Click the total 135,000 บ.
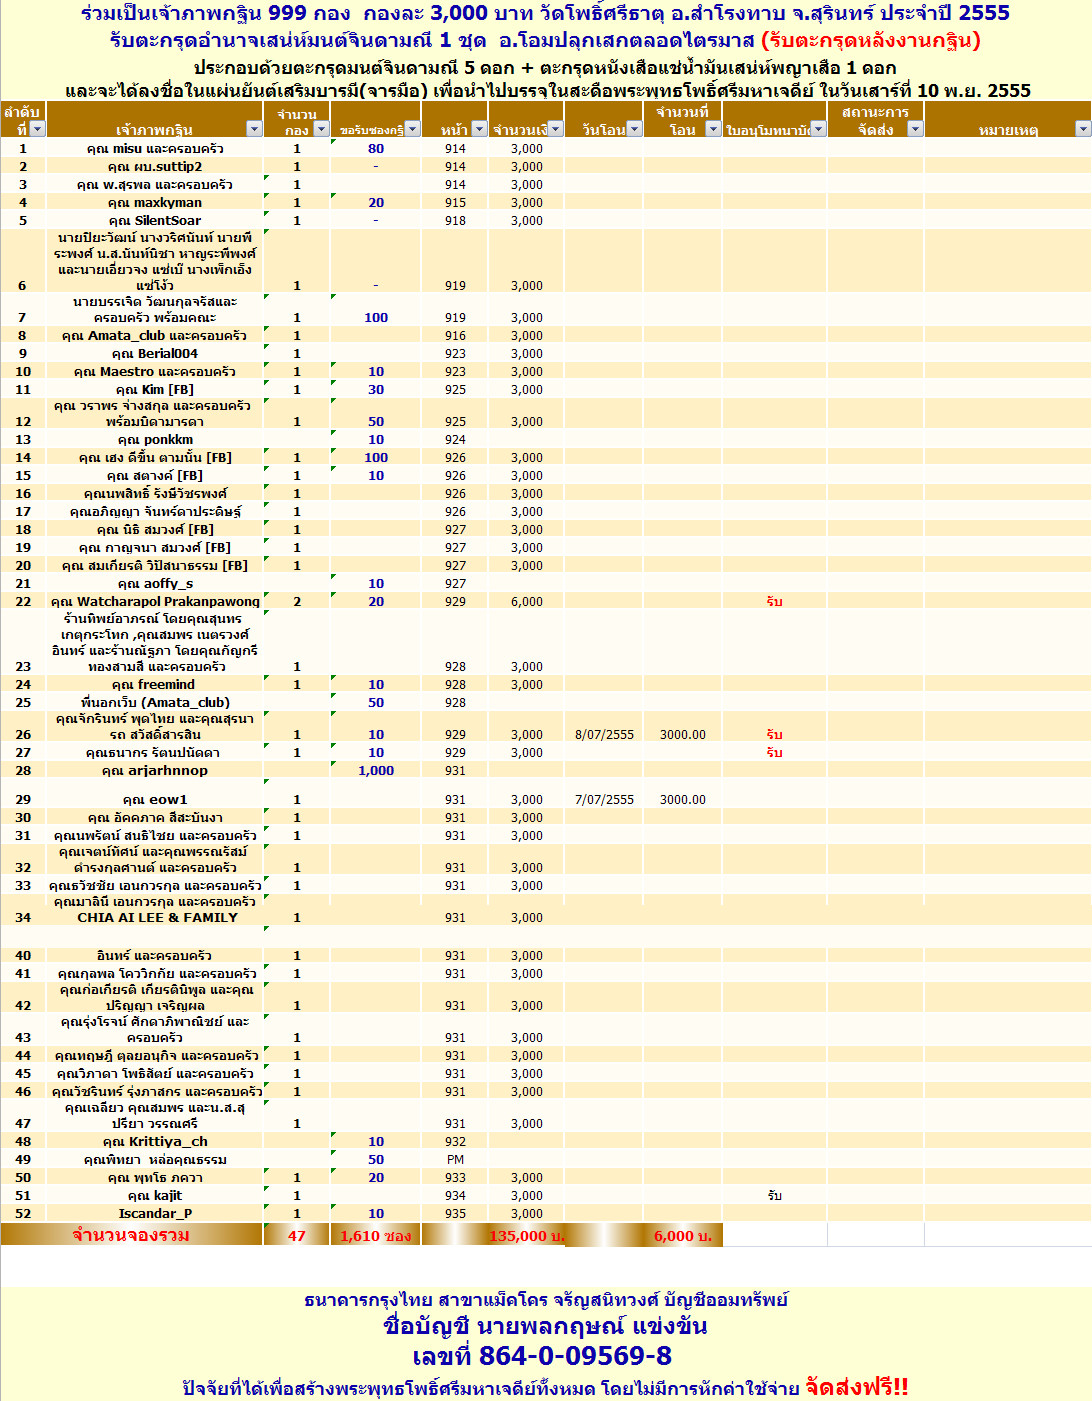1092x1401 pixels. pos(527,1236)
